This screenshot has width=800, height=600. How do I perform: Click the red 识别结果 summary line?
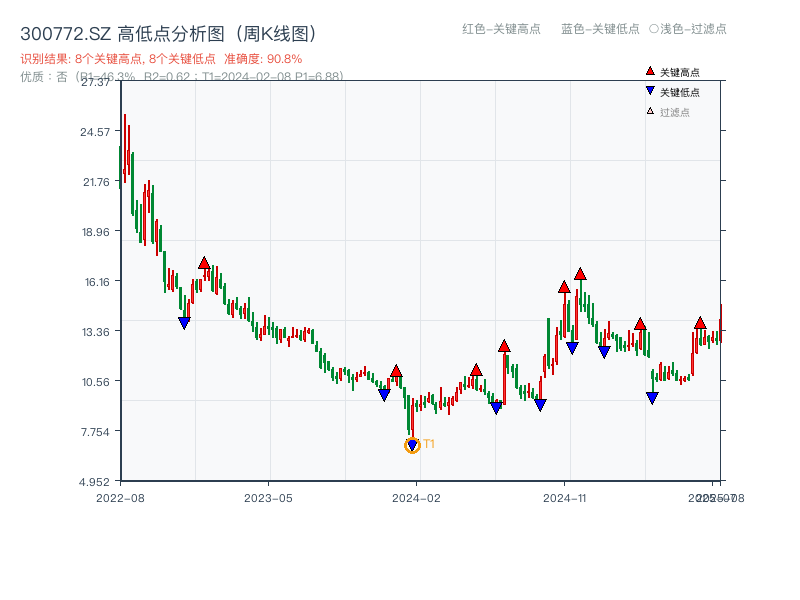click(x=161, y=59)
